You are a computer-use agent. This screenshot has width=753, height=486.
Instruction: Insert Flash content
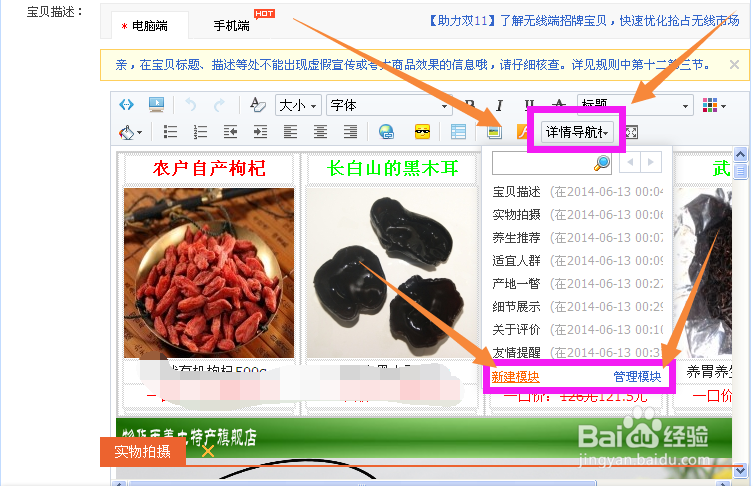point(522,132)
